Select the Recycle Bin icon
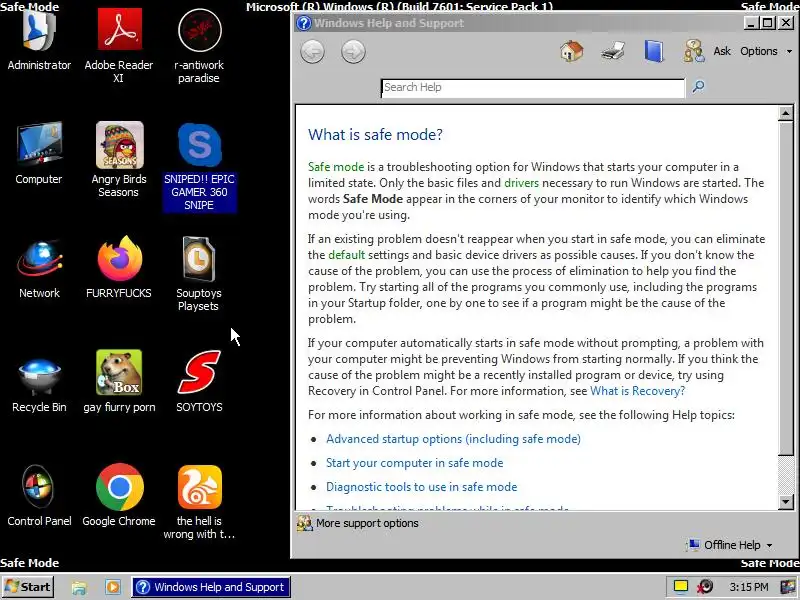 [x=39, y=383]
